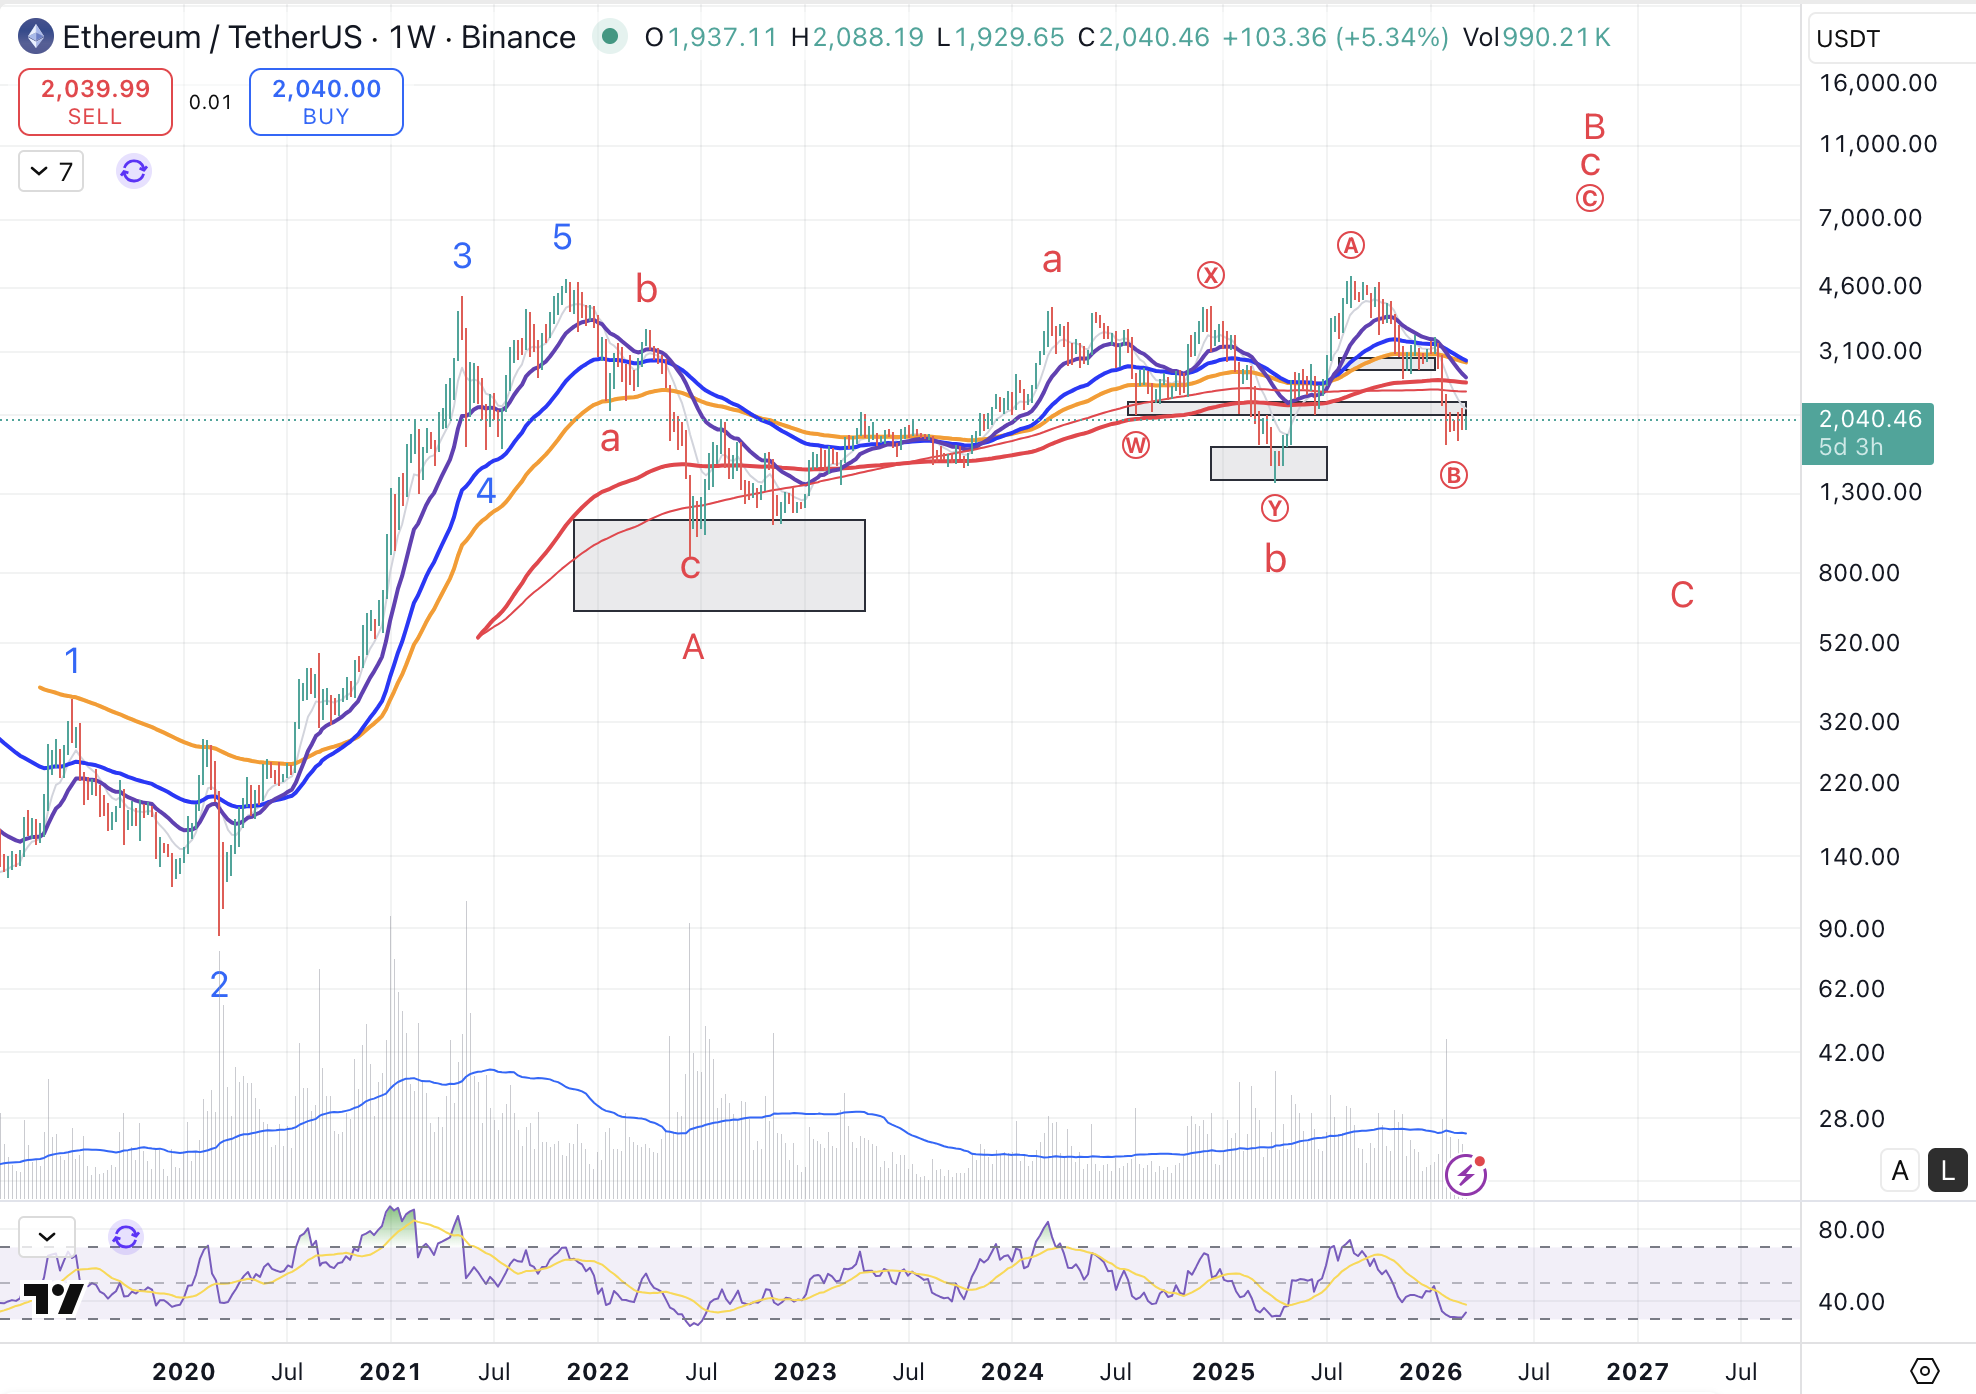Click the lightning bolt events icon
This screenshot has width=1976, height=1394.
coord(1466,1175)
